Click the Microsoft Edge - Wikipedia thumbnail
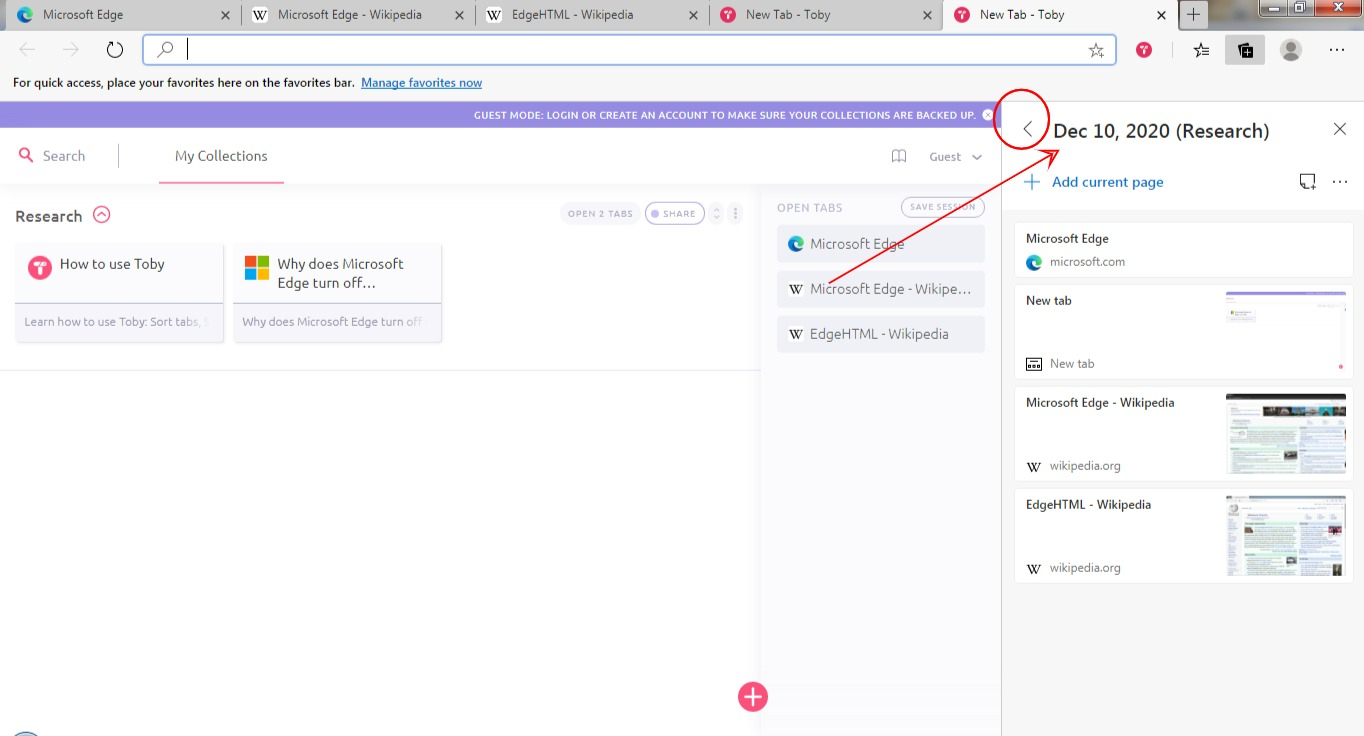The width and height of the screenshot is (1364, 736). pyautogui.click(x=1285, y=434)
